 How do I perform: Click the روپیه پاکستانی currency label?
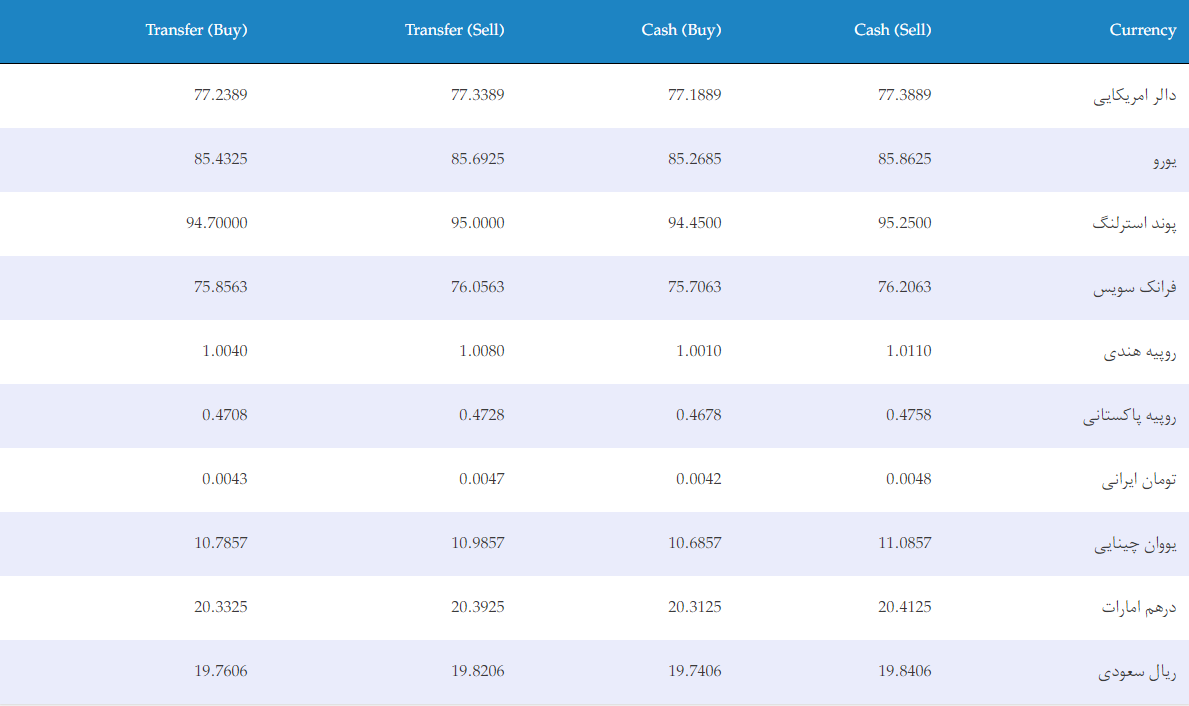tap(1130, 416)
